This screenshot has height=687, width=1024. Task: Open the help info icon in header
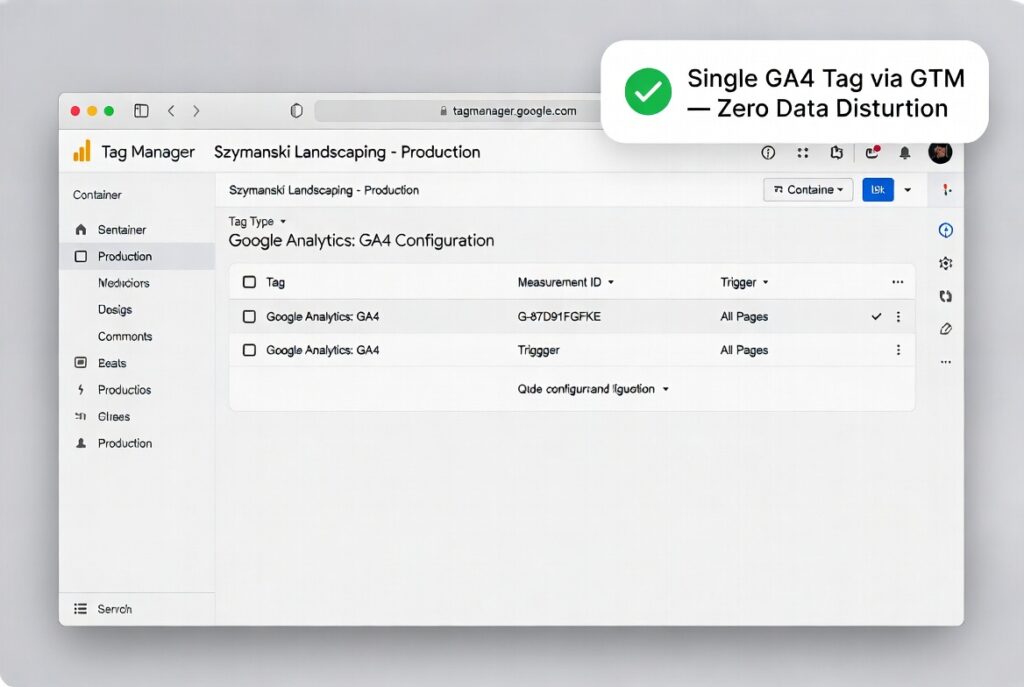[x=768, y=152]
